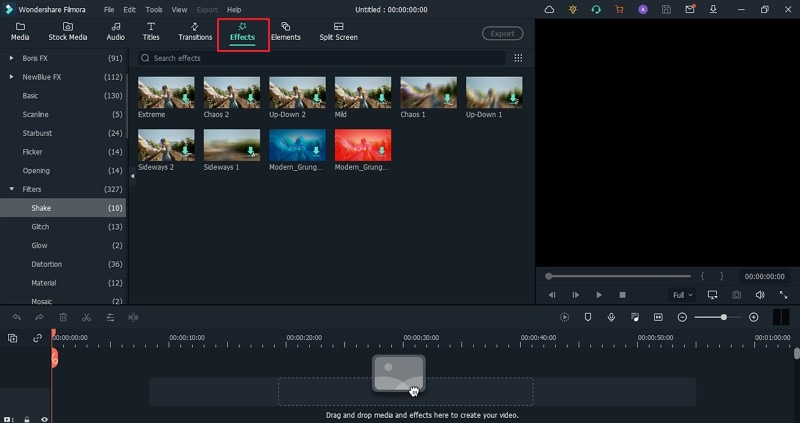This screenshot has width=800, height=423.
Task: Select the Starburst category
Action: tap(63, 133)
